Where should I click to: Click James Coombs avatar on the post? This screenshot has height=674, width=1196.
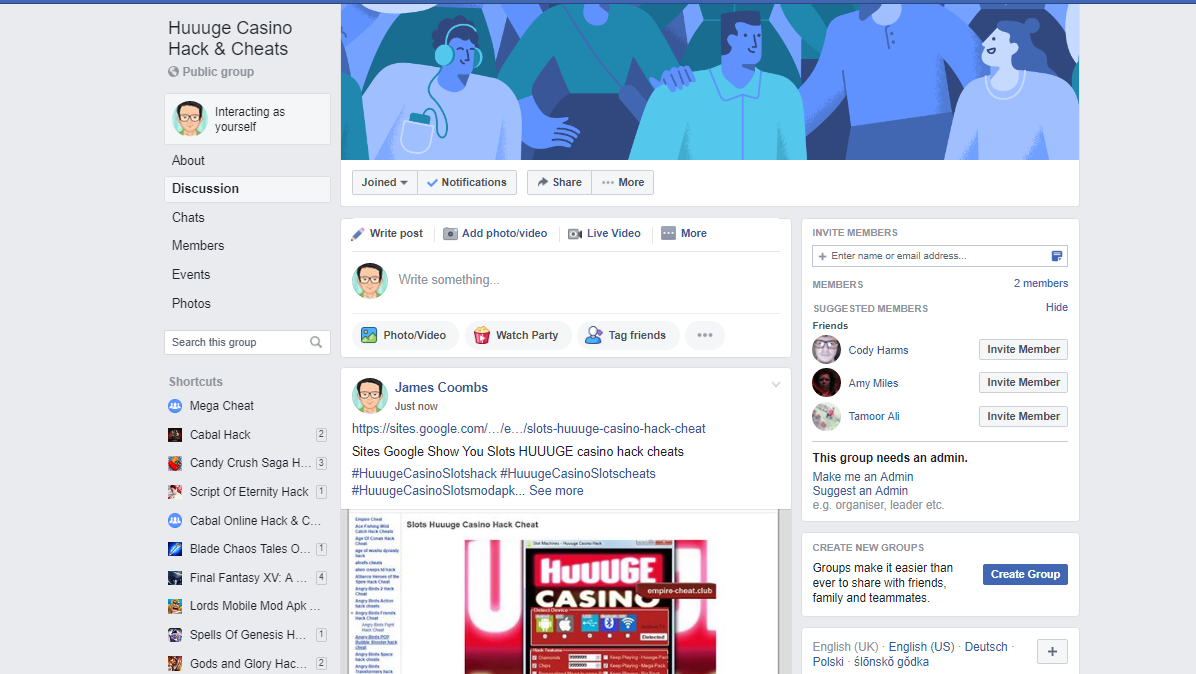pos(370,396)
